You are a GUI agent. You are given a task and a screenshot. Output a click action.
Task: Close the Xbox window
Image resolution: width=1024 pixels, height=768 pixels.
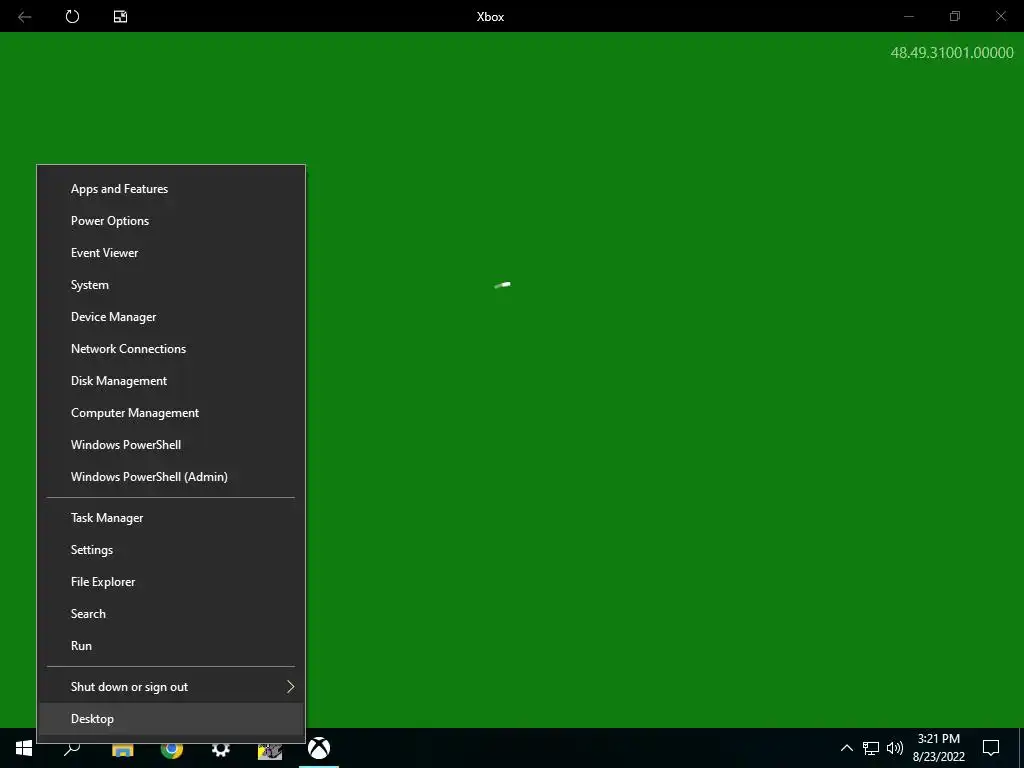[1000, 16]
